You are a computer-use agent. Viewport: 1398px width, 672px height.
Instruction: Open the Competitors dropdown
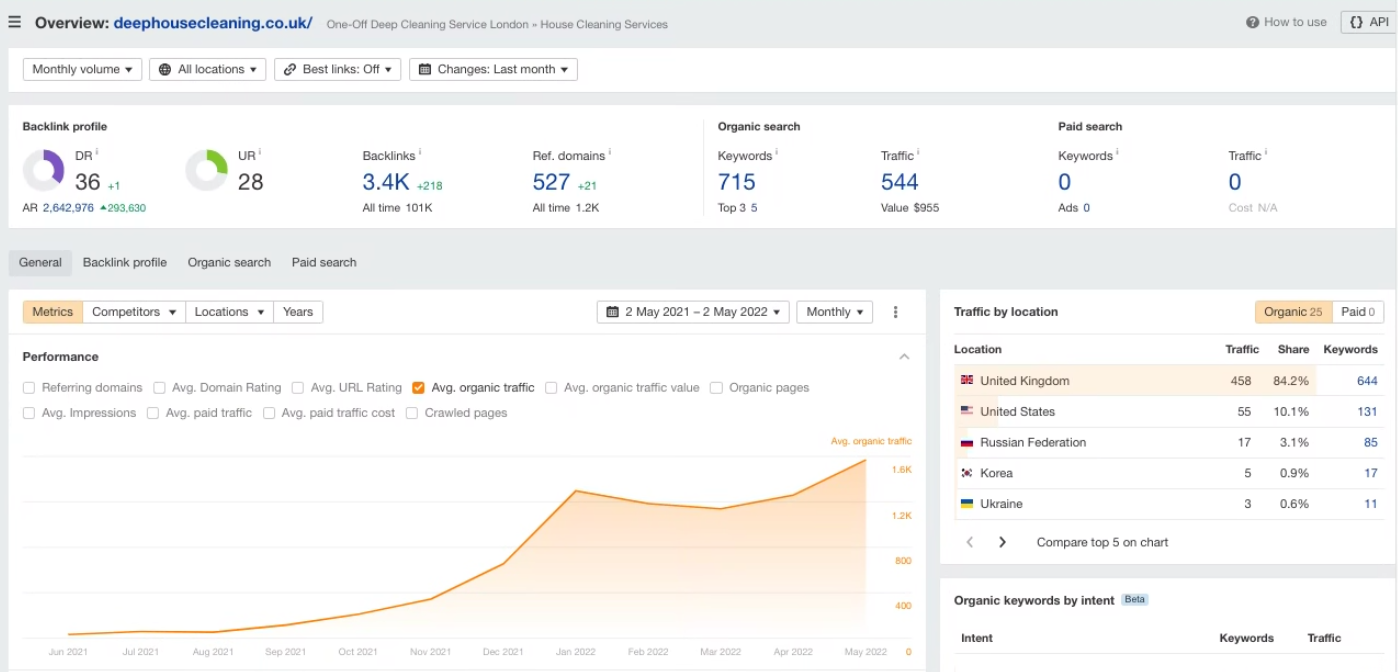coord(134,312)
